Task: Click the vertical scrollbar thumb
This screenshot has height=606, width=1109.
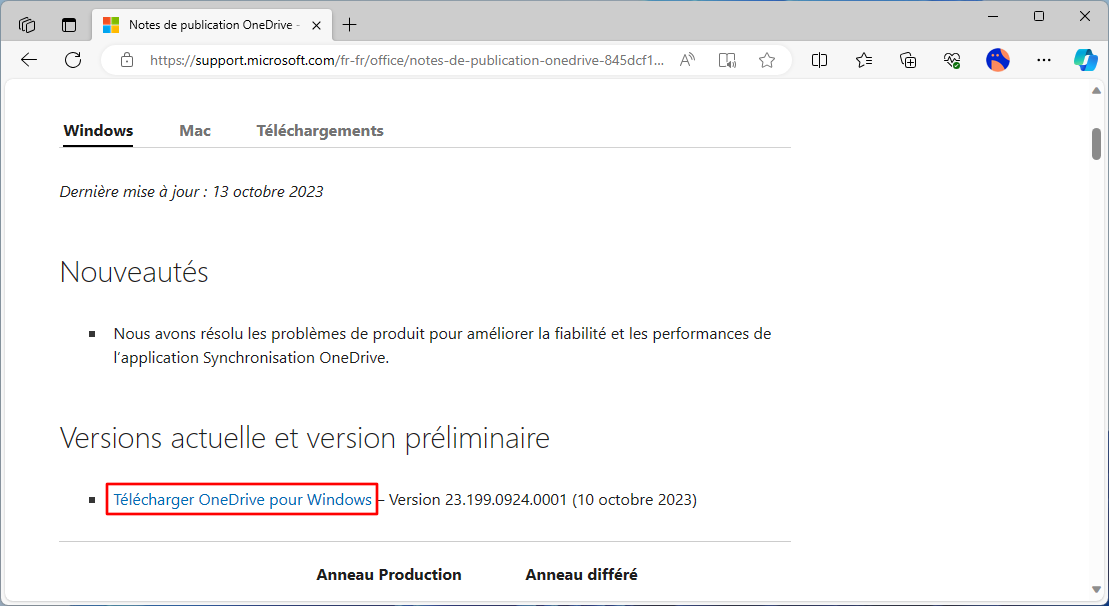Action: tap(1096, 144)
